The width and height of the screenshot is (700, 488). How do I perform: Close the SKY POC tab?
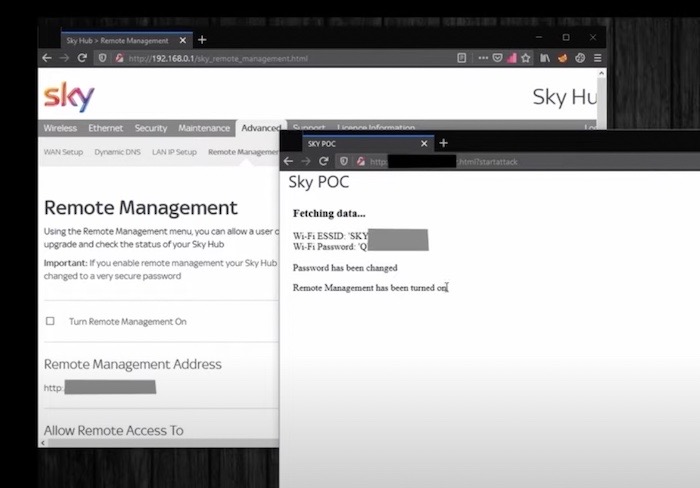(x=424, y=144)
